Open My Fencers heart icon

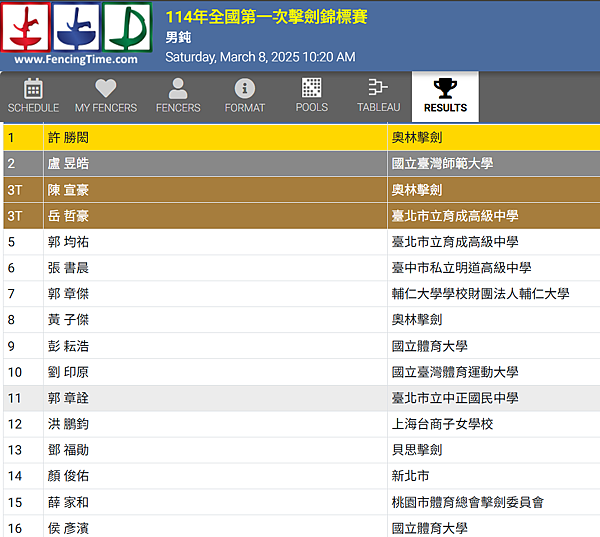click(106, 88)
